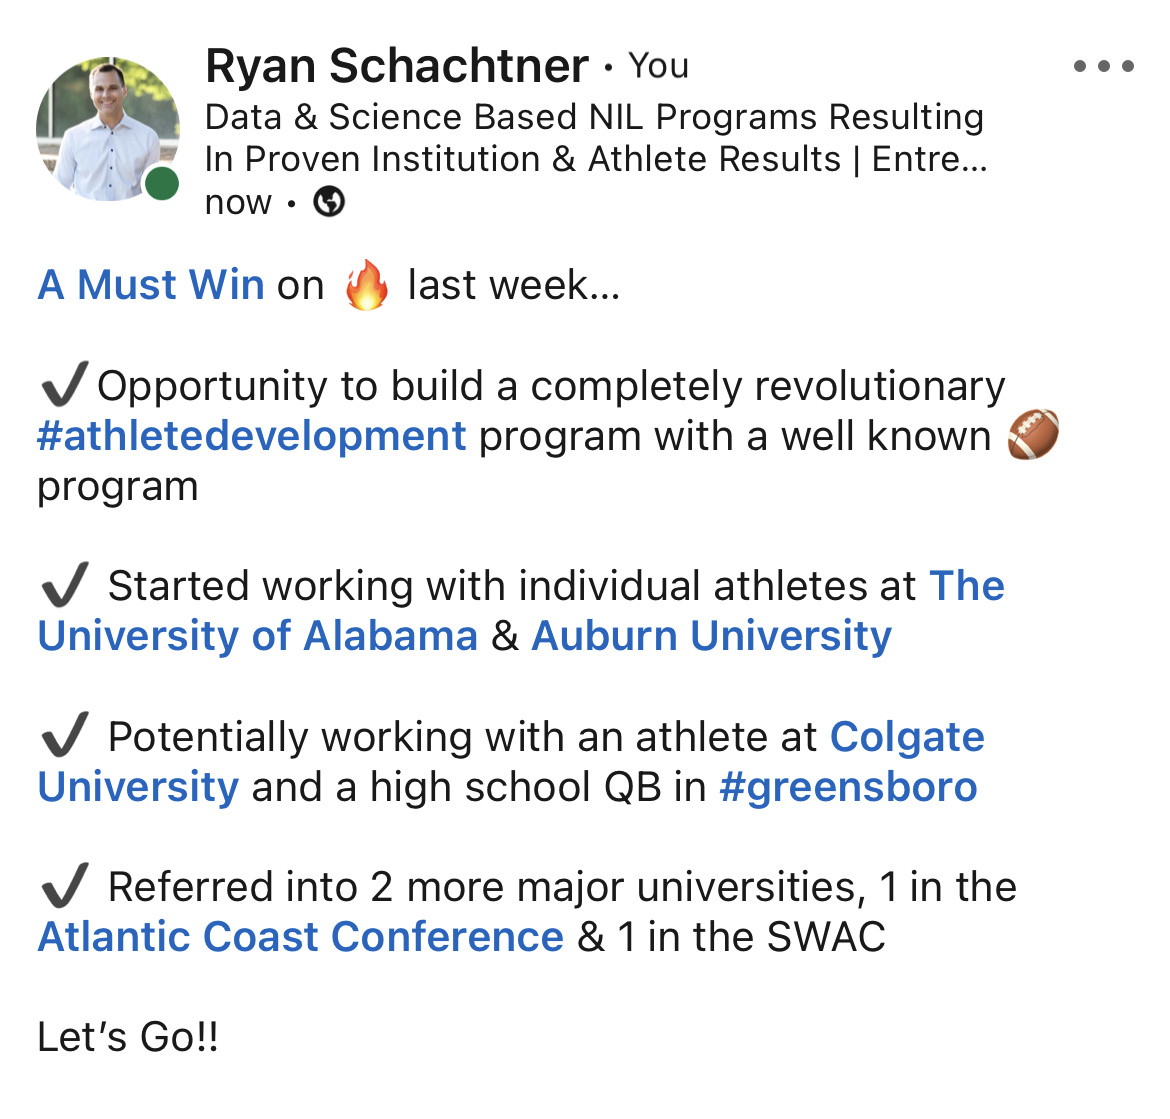Open the Atlantic Coast Conference link

301,937
